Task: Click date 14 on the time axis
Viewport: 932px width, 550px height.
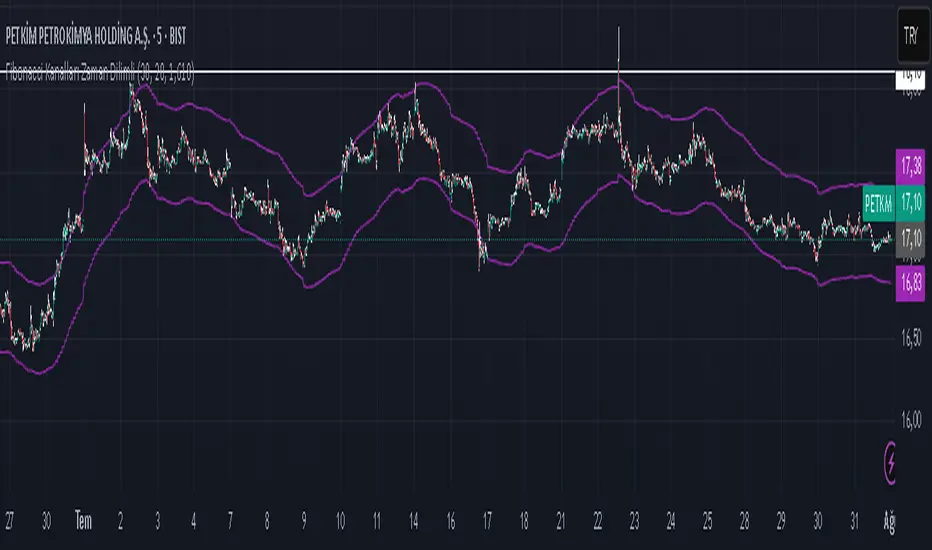Action: click(x=414, y=521)
